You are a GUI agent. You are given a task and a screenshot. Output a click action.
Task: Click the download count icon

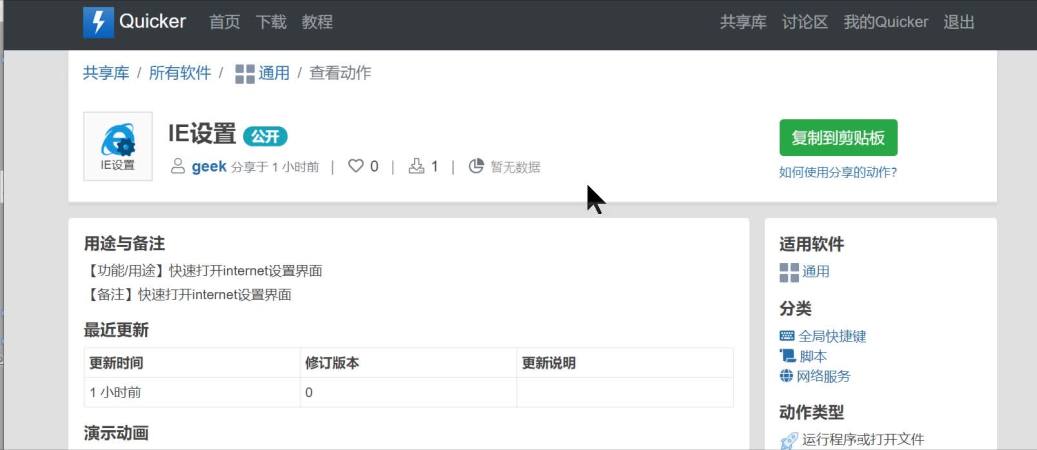pyautogui.click(x=416, y=166)
